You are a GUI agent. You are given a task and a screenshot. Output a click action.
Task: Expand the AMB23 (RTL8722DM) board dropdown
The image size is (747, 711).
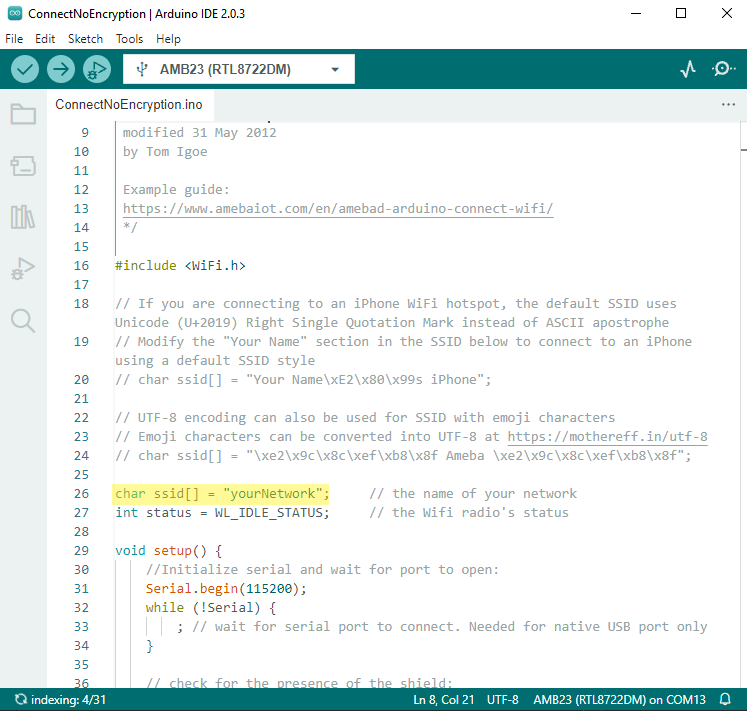pyautogui.click(x=239, y=70)
